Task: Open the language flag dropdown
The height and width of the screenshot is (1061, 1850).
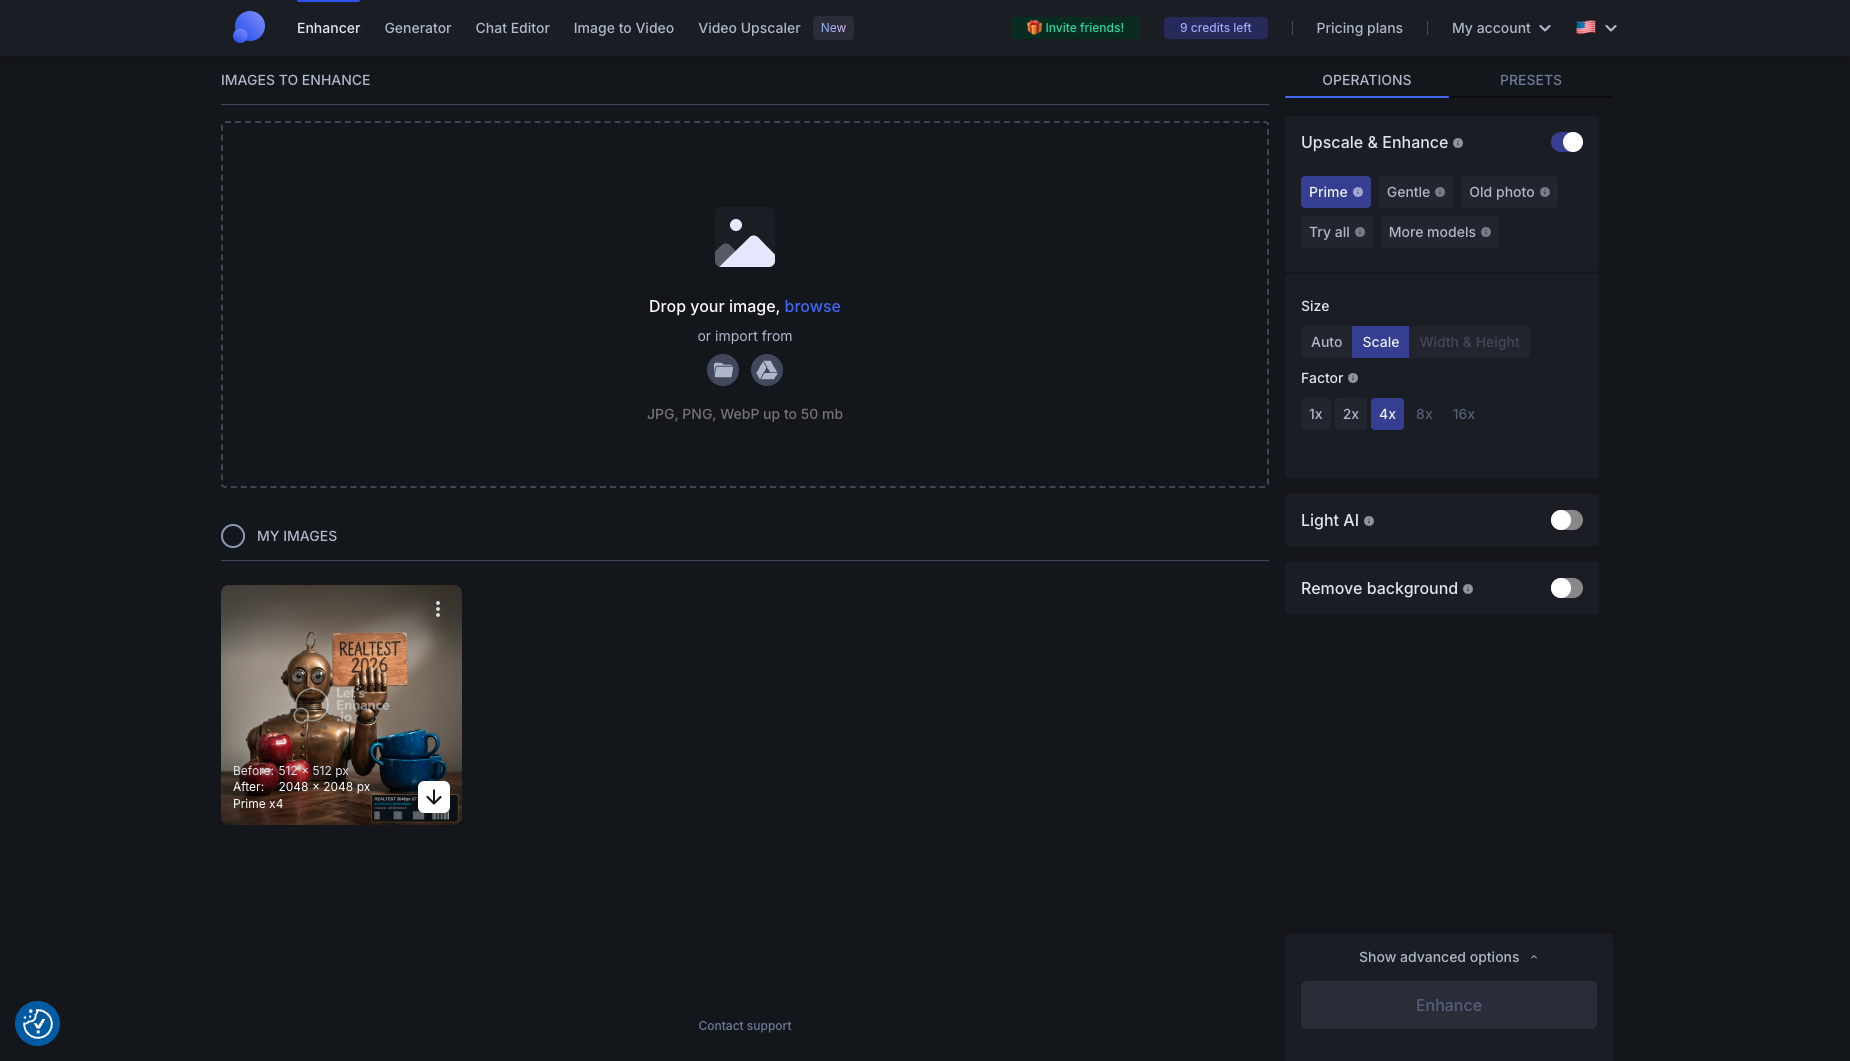Action: (1597, 28)
